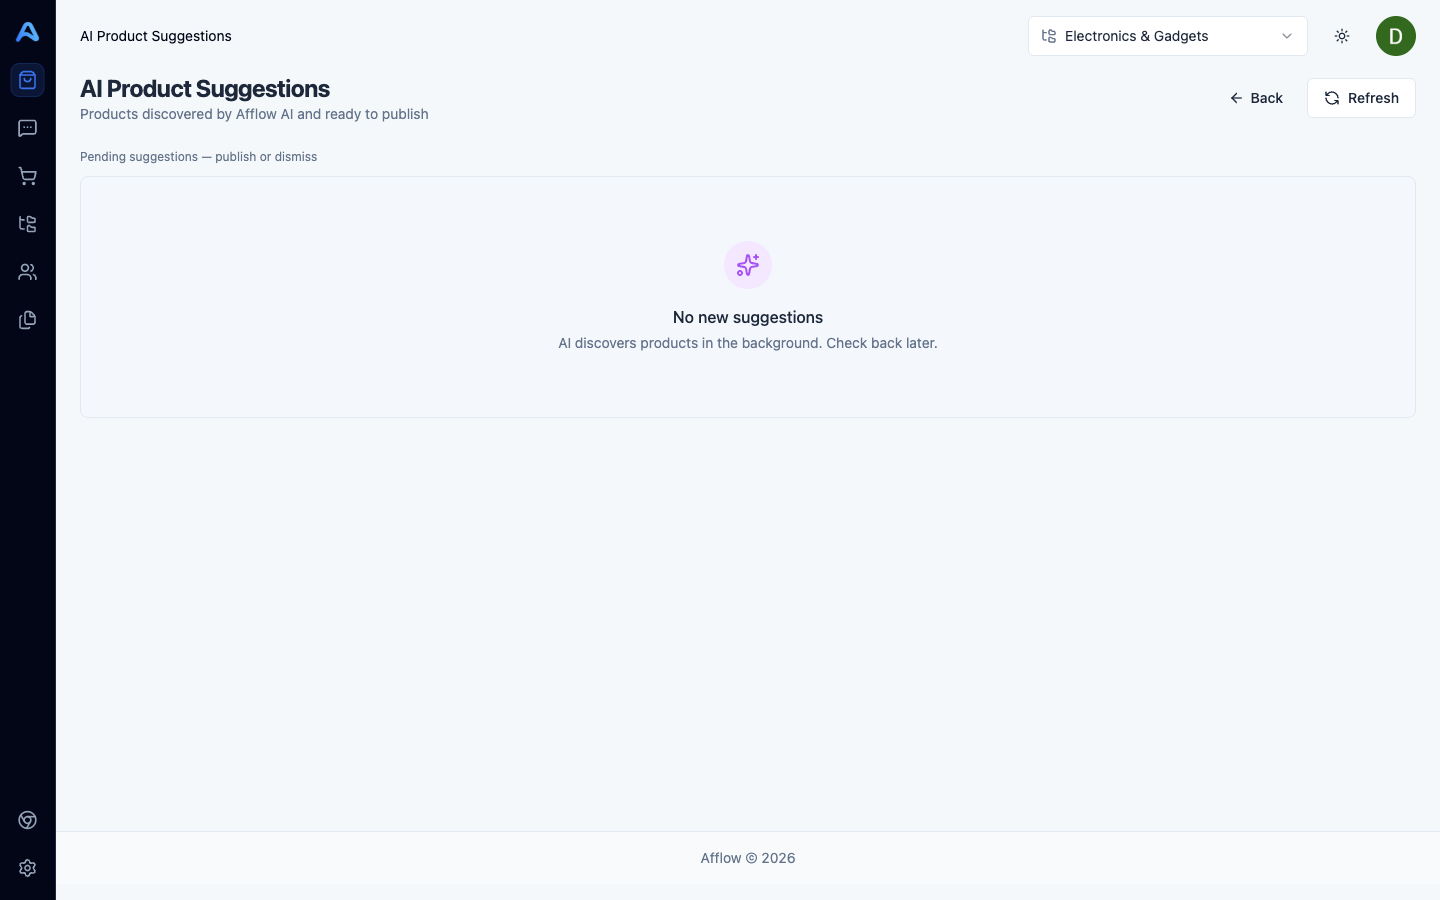Click the sparkle icon in the empty state
The height and width of the screenshot is (900, 1440).
(747, 265)
